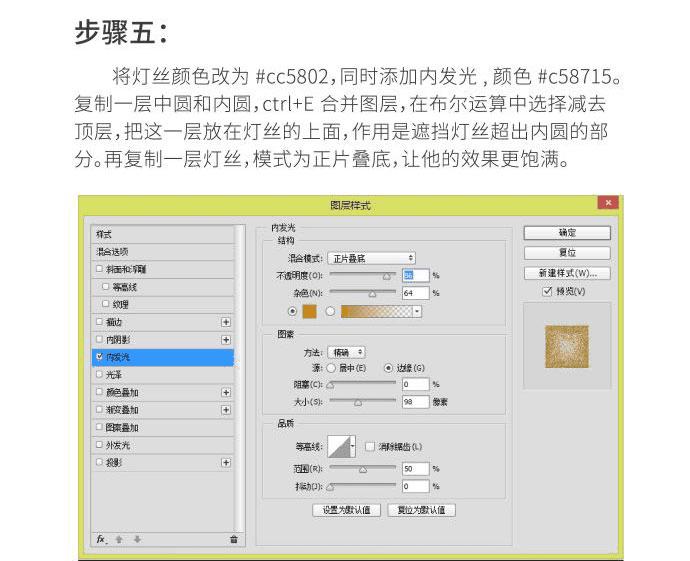The image size is (690, 561).
Task: Toggle the 图案叠加 checkbox
Action: pyautogui.click(x=99, y=427)
